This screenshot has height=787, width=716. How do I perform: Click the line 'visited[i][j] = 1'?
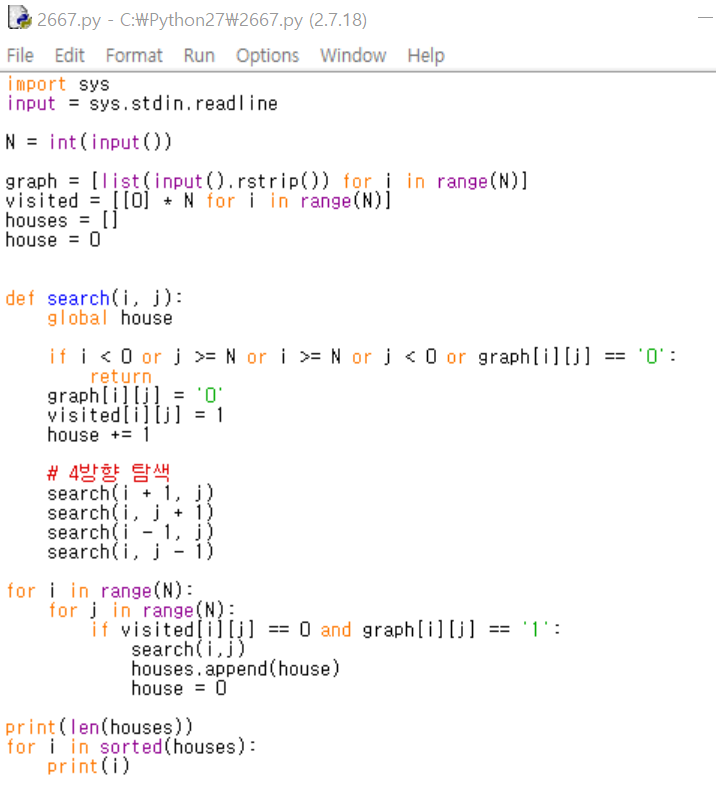tap(135, 415)
